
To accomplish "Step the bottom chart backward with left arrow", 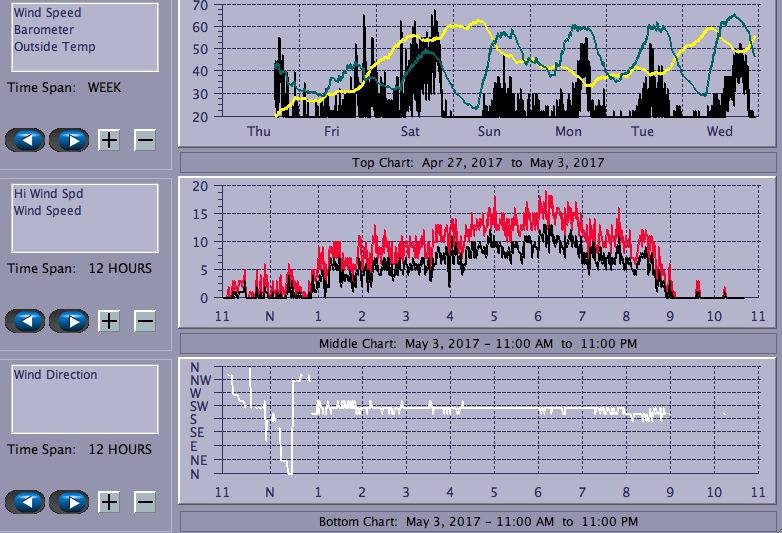I will [x=25, y=502].
